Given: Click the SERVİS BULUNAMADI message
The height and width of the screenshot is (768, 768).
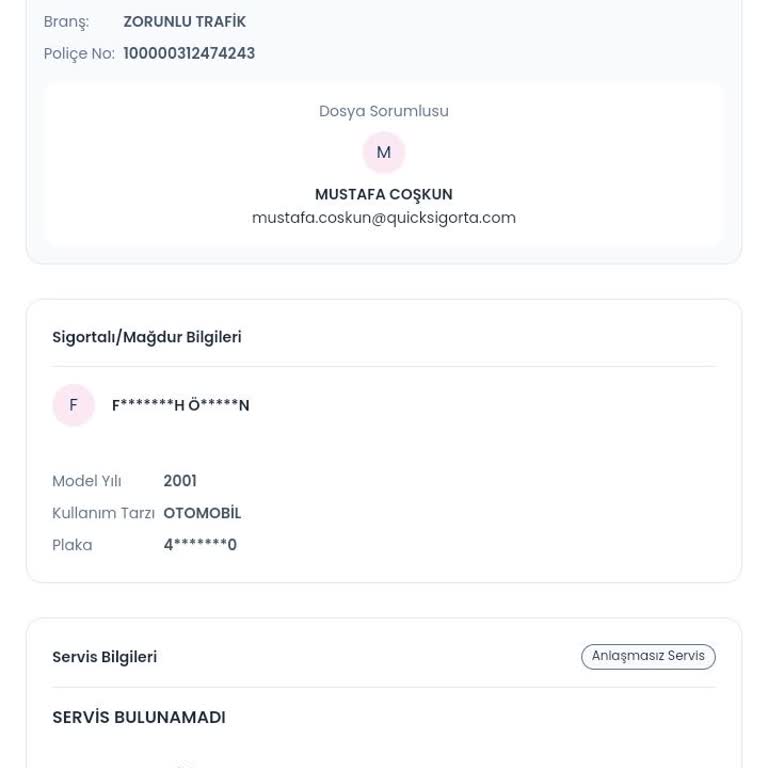Looking at the screenshot, I should tap(139, 717).
